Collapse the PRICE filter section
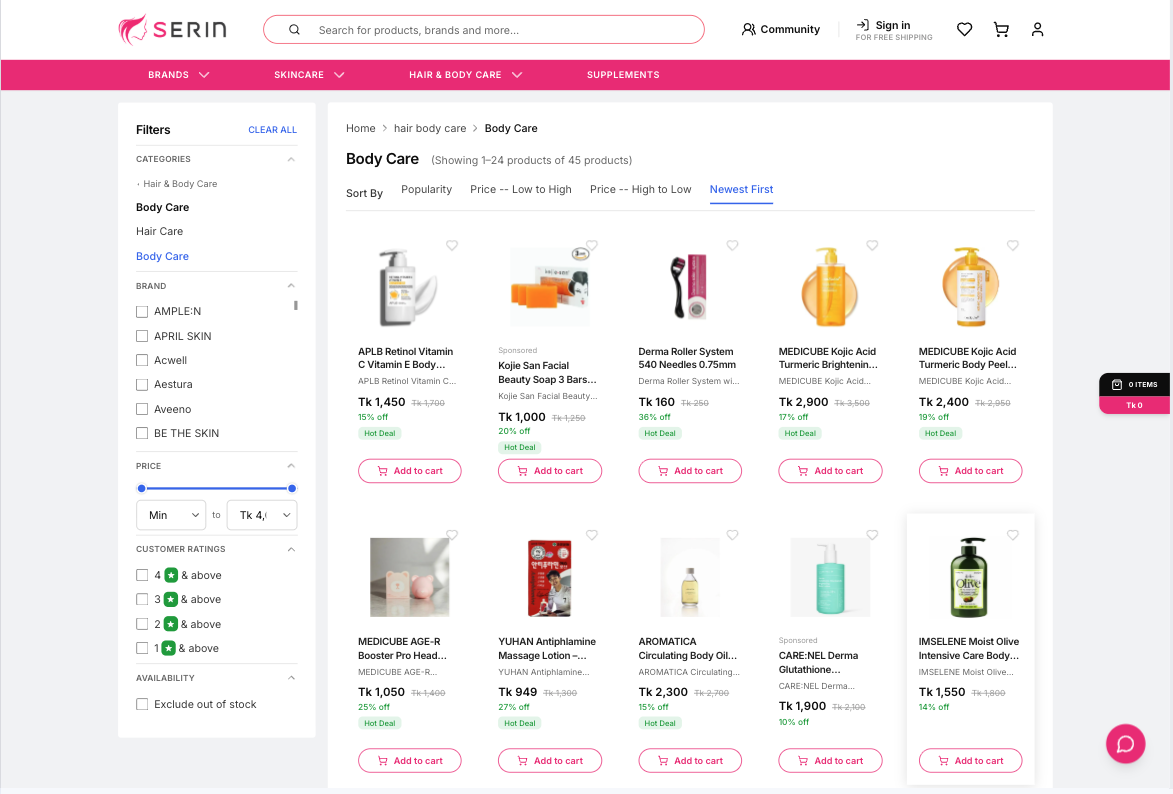 click(x=291, y=466)
